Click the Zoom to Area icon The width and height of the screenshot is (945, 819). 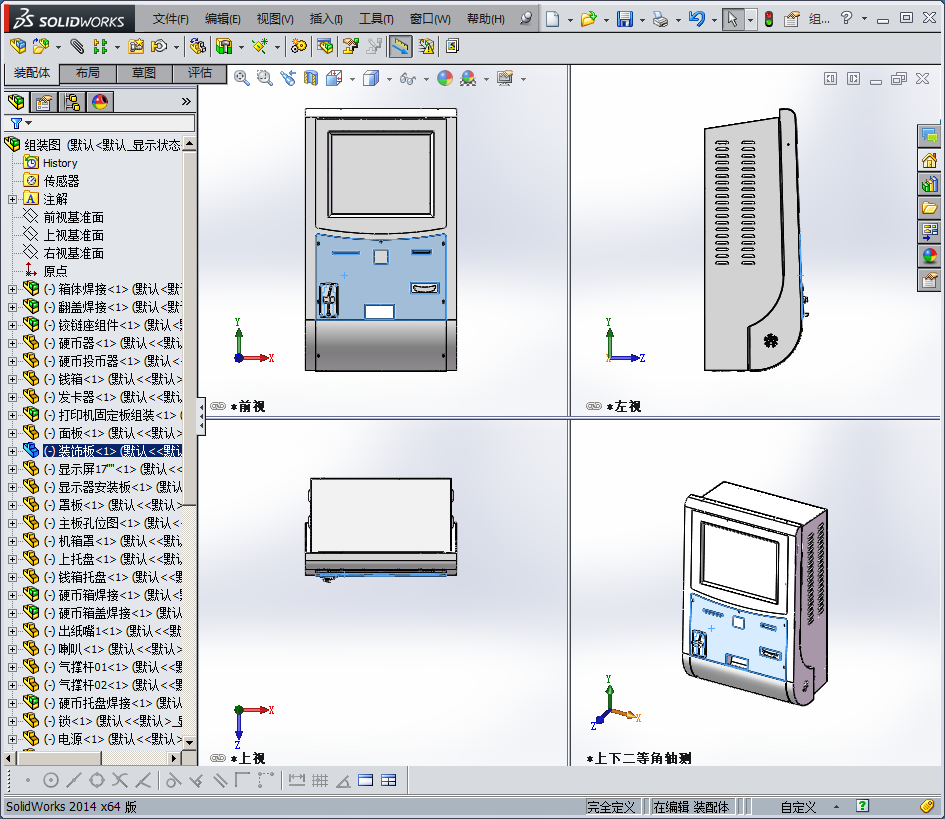click(265, 78)
